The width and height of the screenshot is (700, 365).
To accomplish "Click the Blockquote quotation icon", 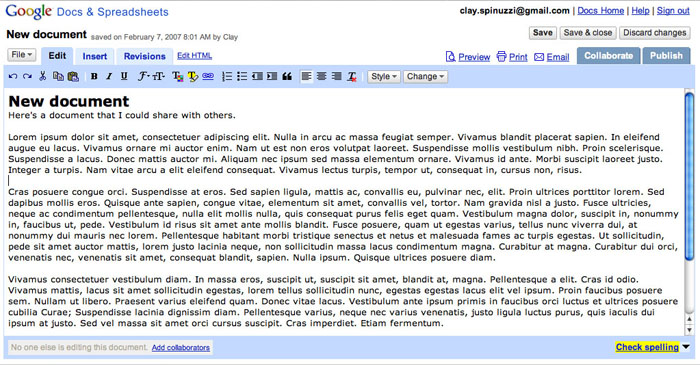I will click(287, 76).
